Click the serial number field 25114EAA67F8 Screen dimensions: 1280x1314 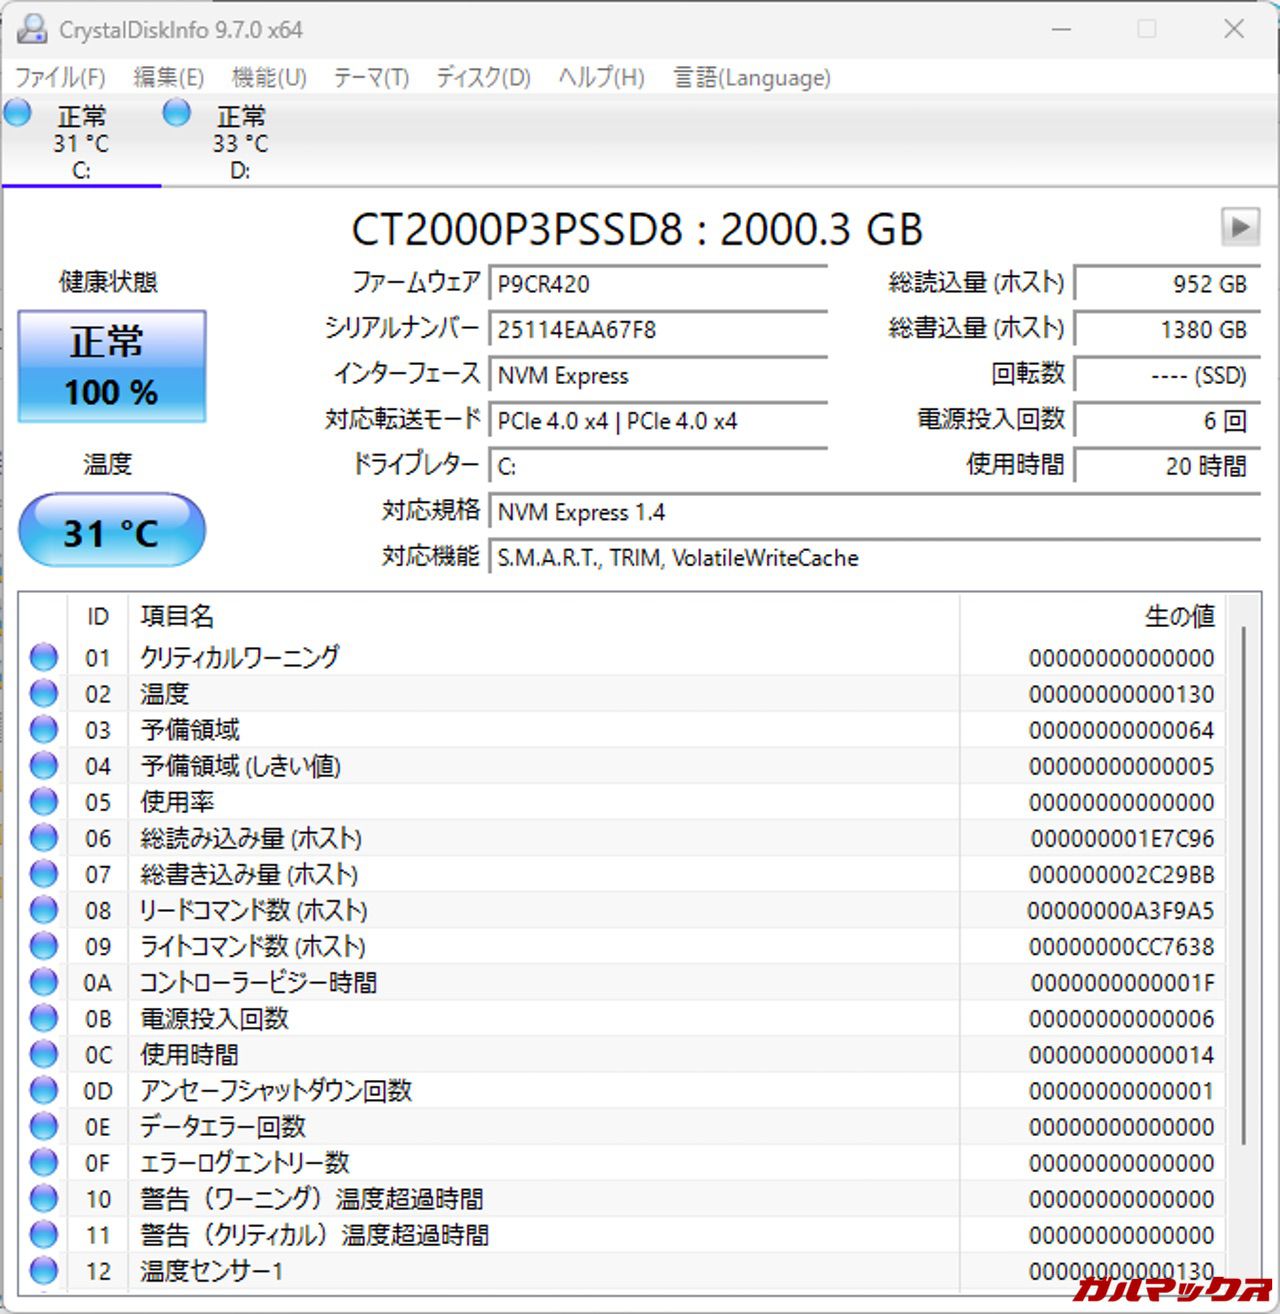(658, 330)
